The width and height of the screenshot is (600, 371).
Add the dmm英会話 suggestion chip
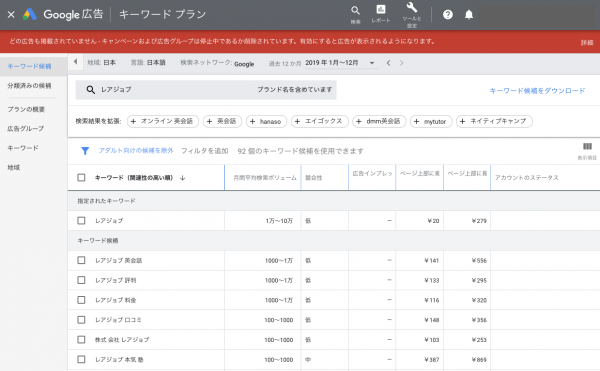(x=379, y=121)
